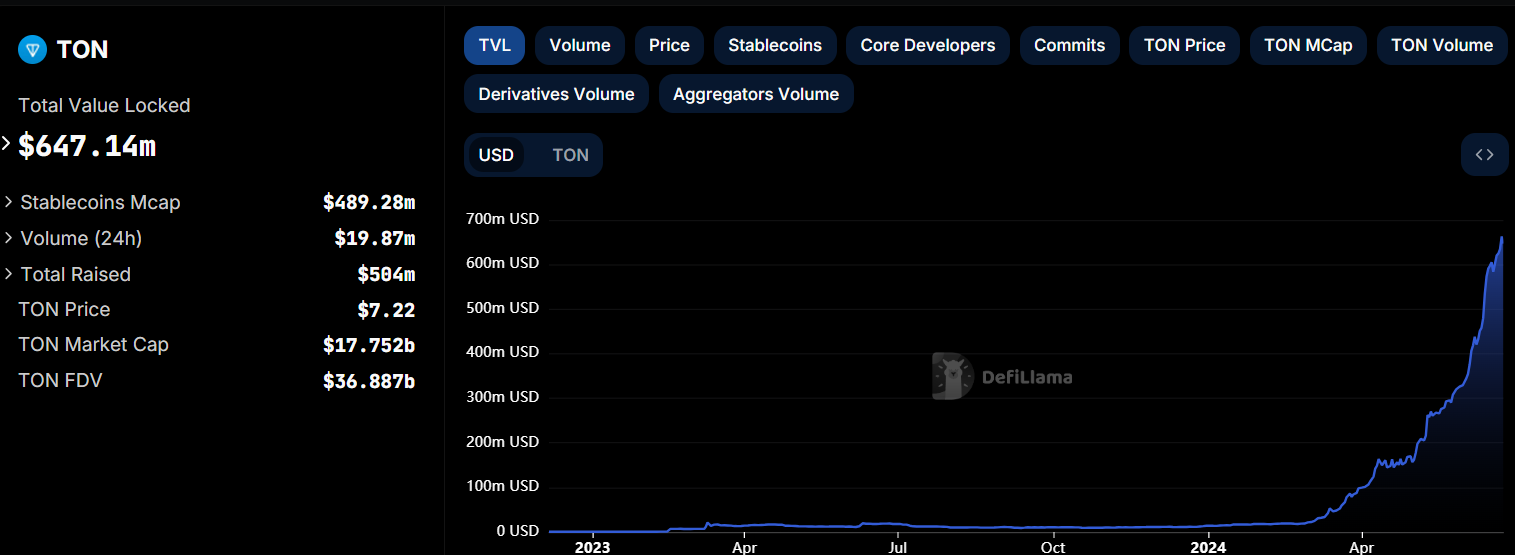
Task: Enable the TON Volume metric
Action: click(1441, 45)
